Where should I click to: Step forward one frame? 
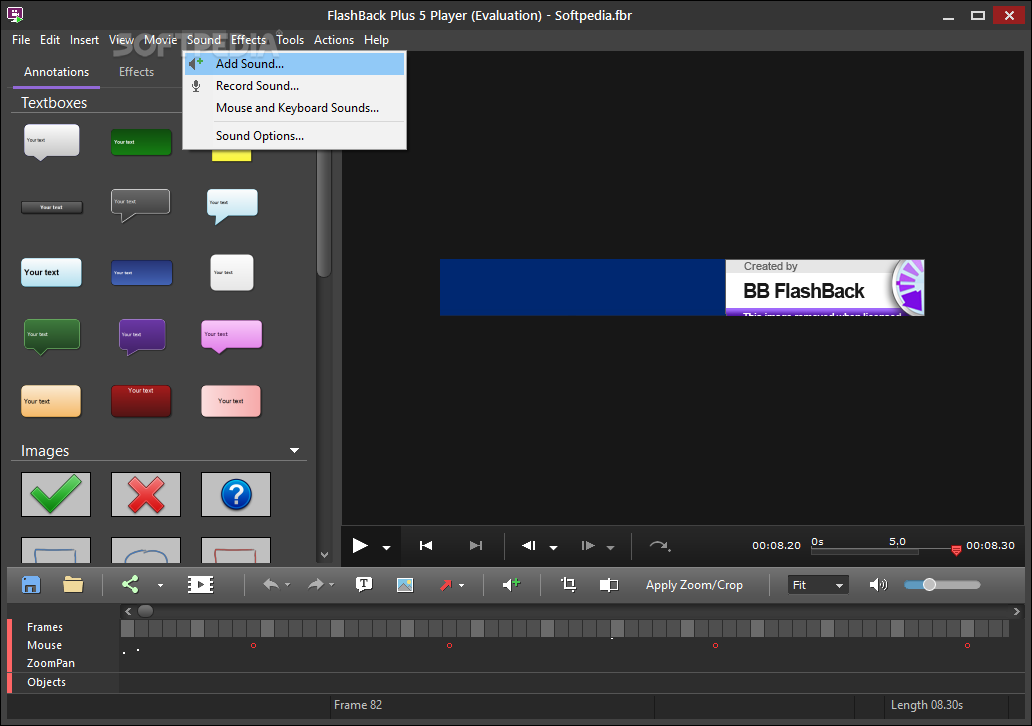[x=588, y=546]
